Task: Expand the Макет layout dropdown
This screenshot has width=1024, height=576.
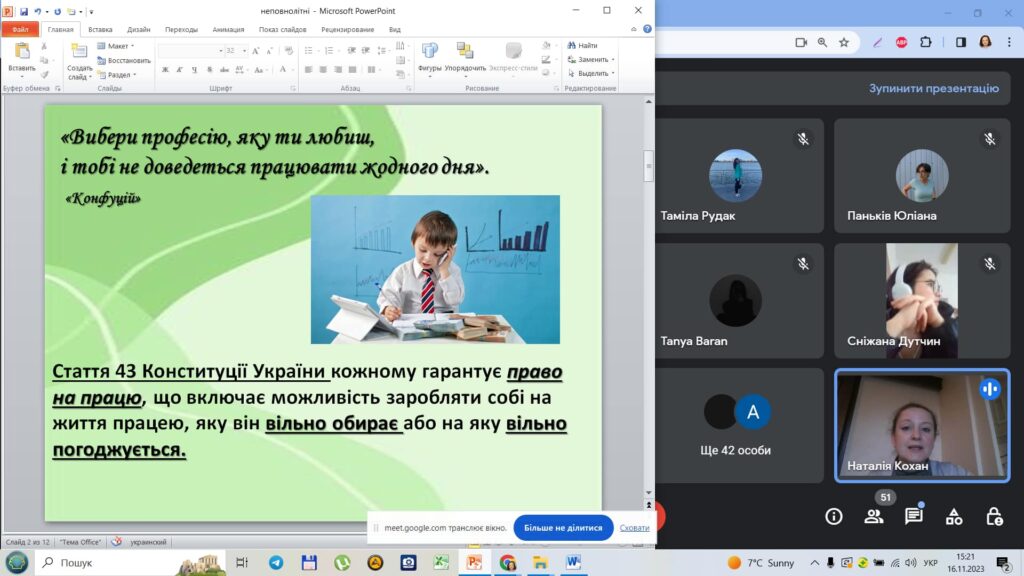Action: [x=118, y=46]
